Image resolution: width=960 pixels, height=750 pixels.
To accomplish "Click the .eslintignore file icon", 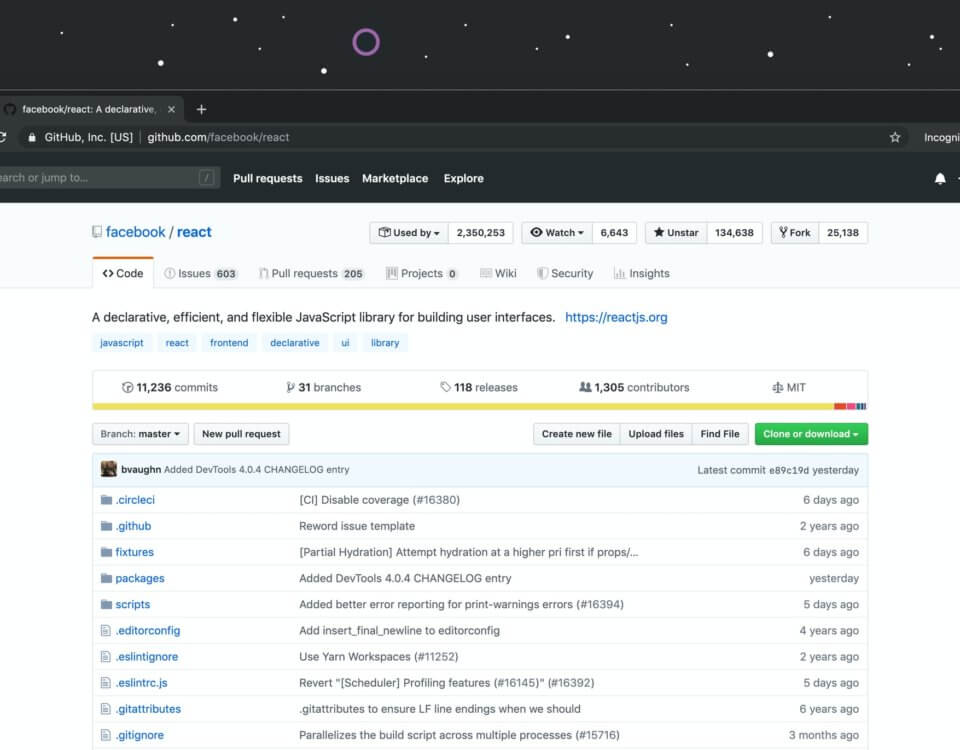I will pos(105,657).
